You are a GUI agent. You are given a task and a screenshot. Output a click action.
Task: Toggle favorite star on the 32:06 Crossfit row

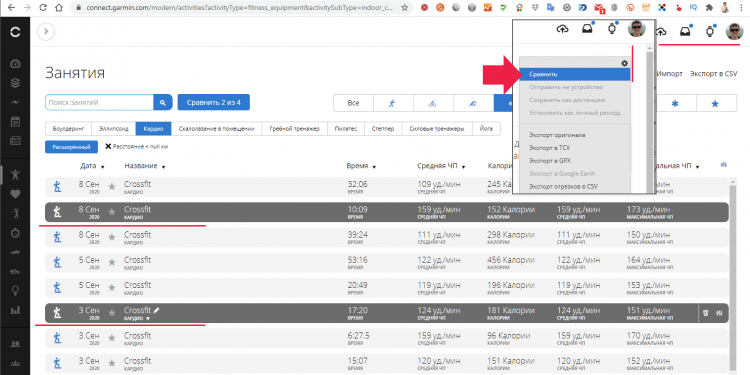click(x=112, y=187)
